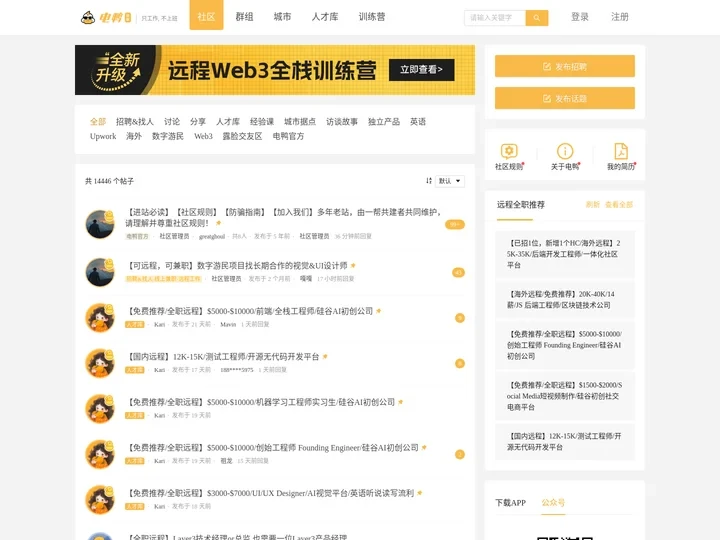Select the 访谈故事 category filter

[342, 122]
